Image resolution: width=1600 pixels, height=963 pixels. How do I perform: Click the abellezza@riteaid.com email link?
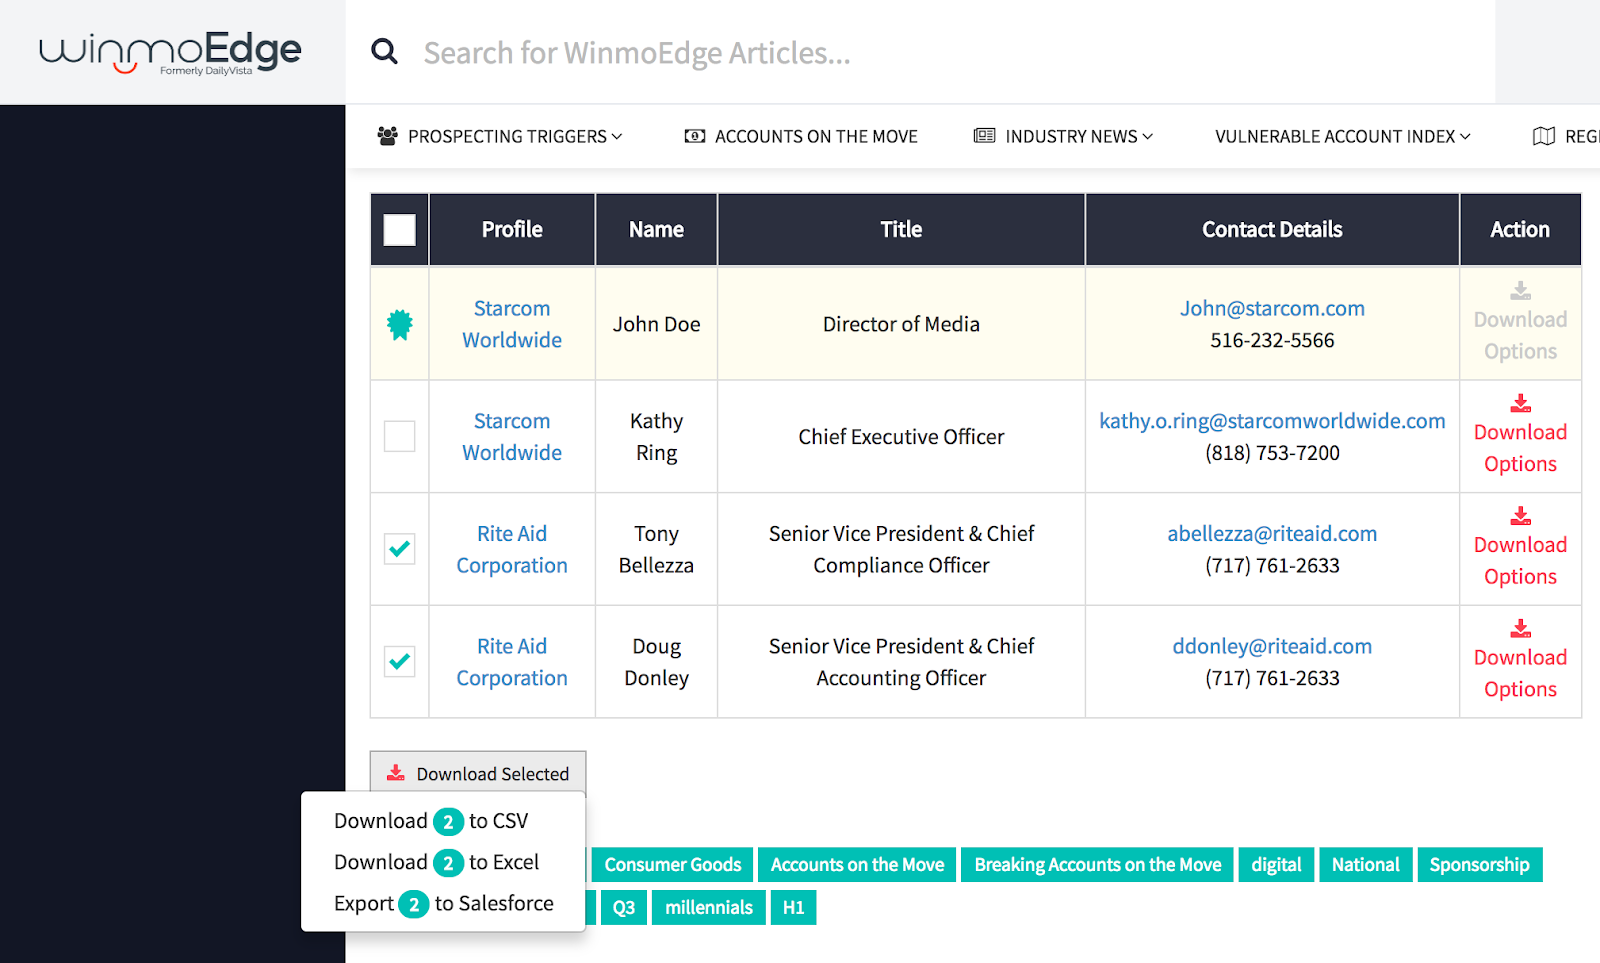[1272, 534]
